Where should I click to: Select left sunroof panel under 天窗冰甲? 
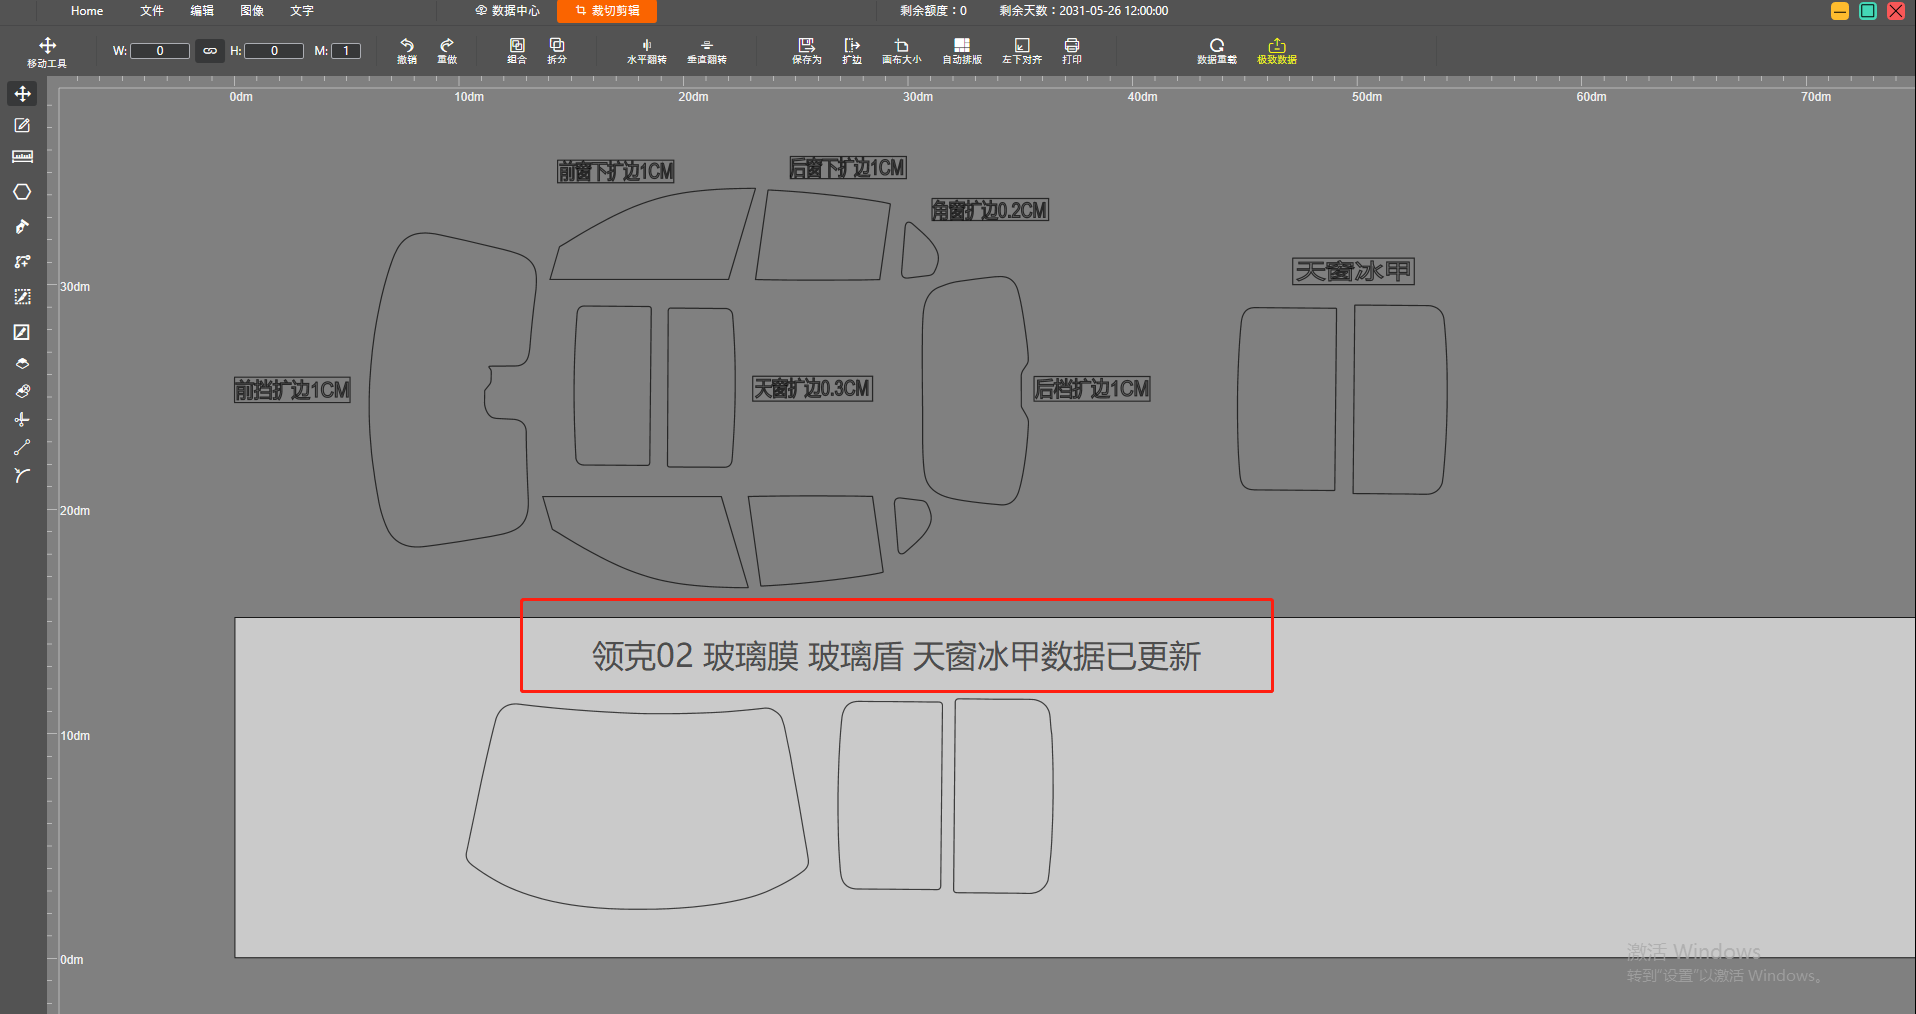pos(1287,398)
